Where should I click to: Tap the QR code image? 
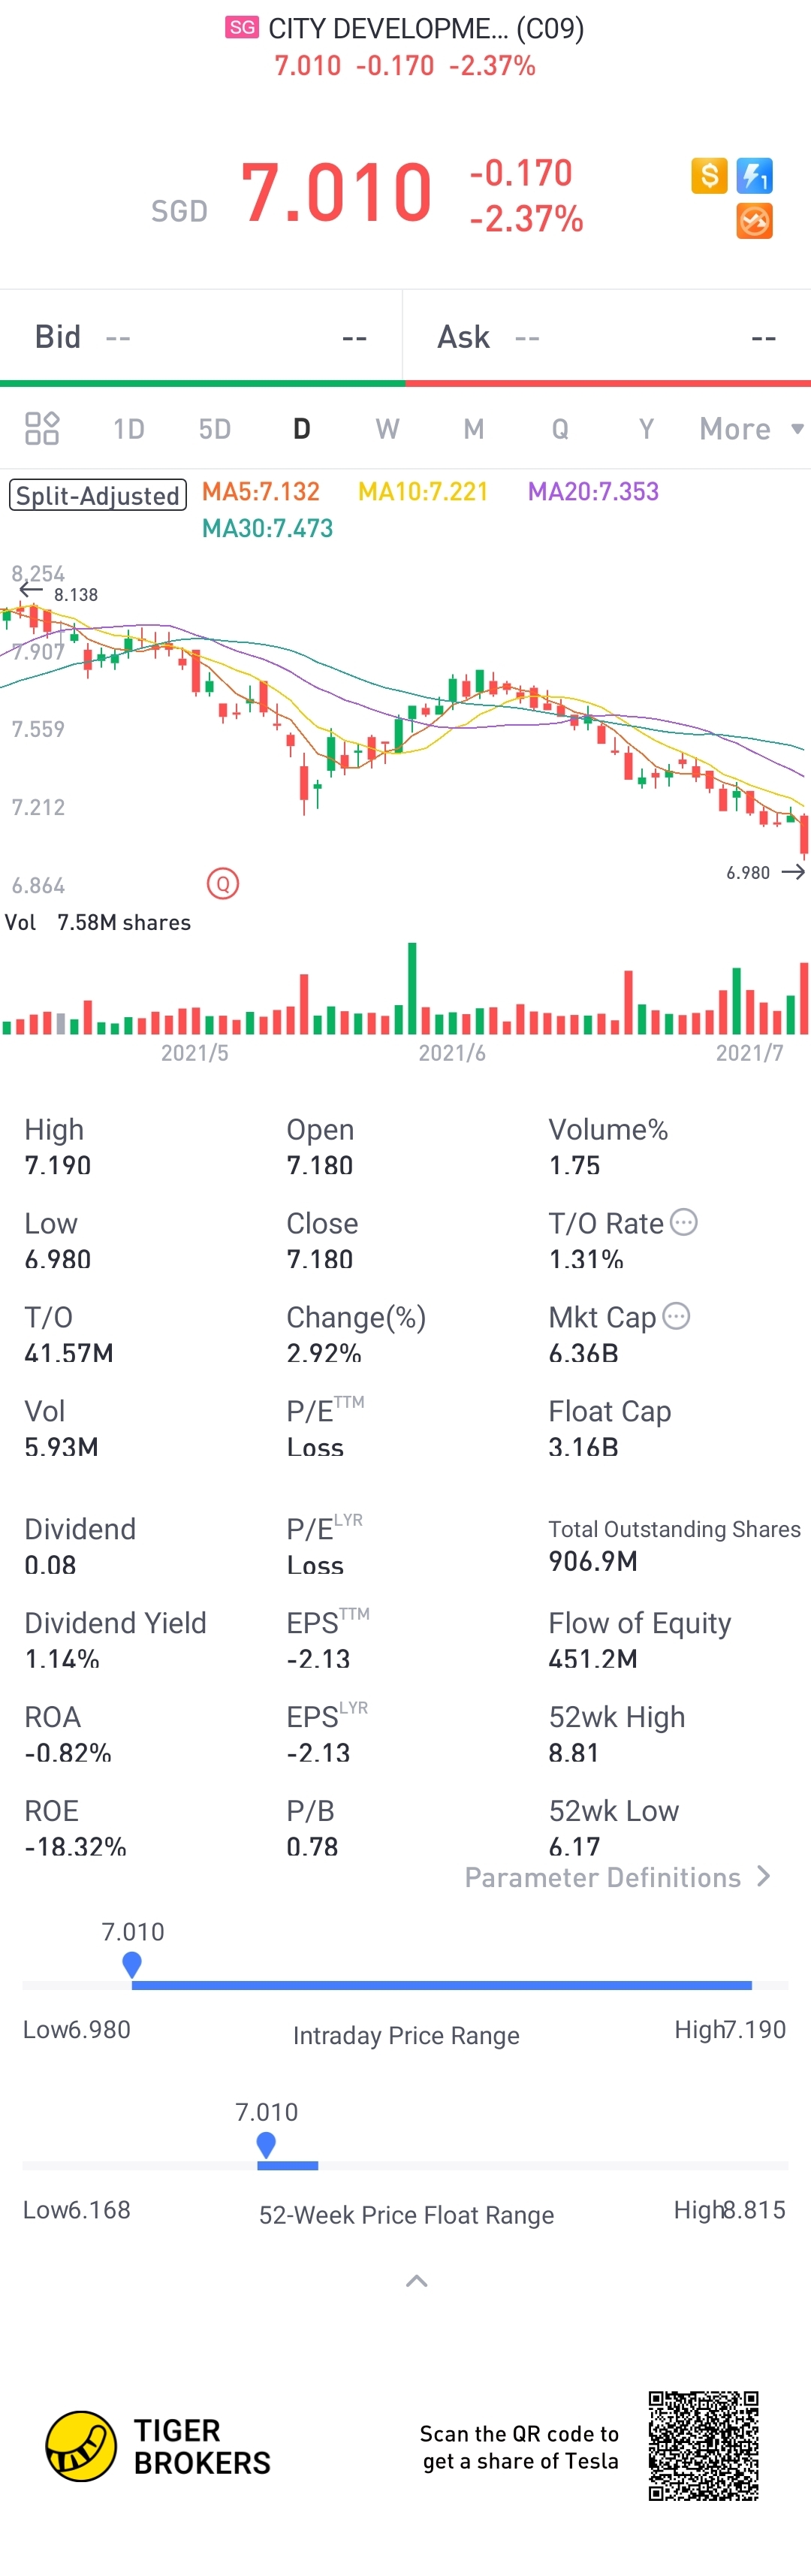click(x=703, y=2445)
